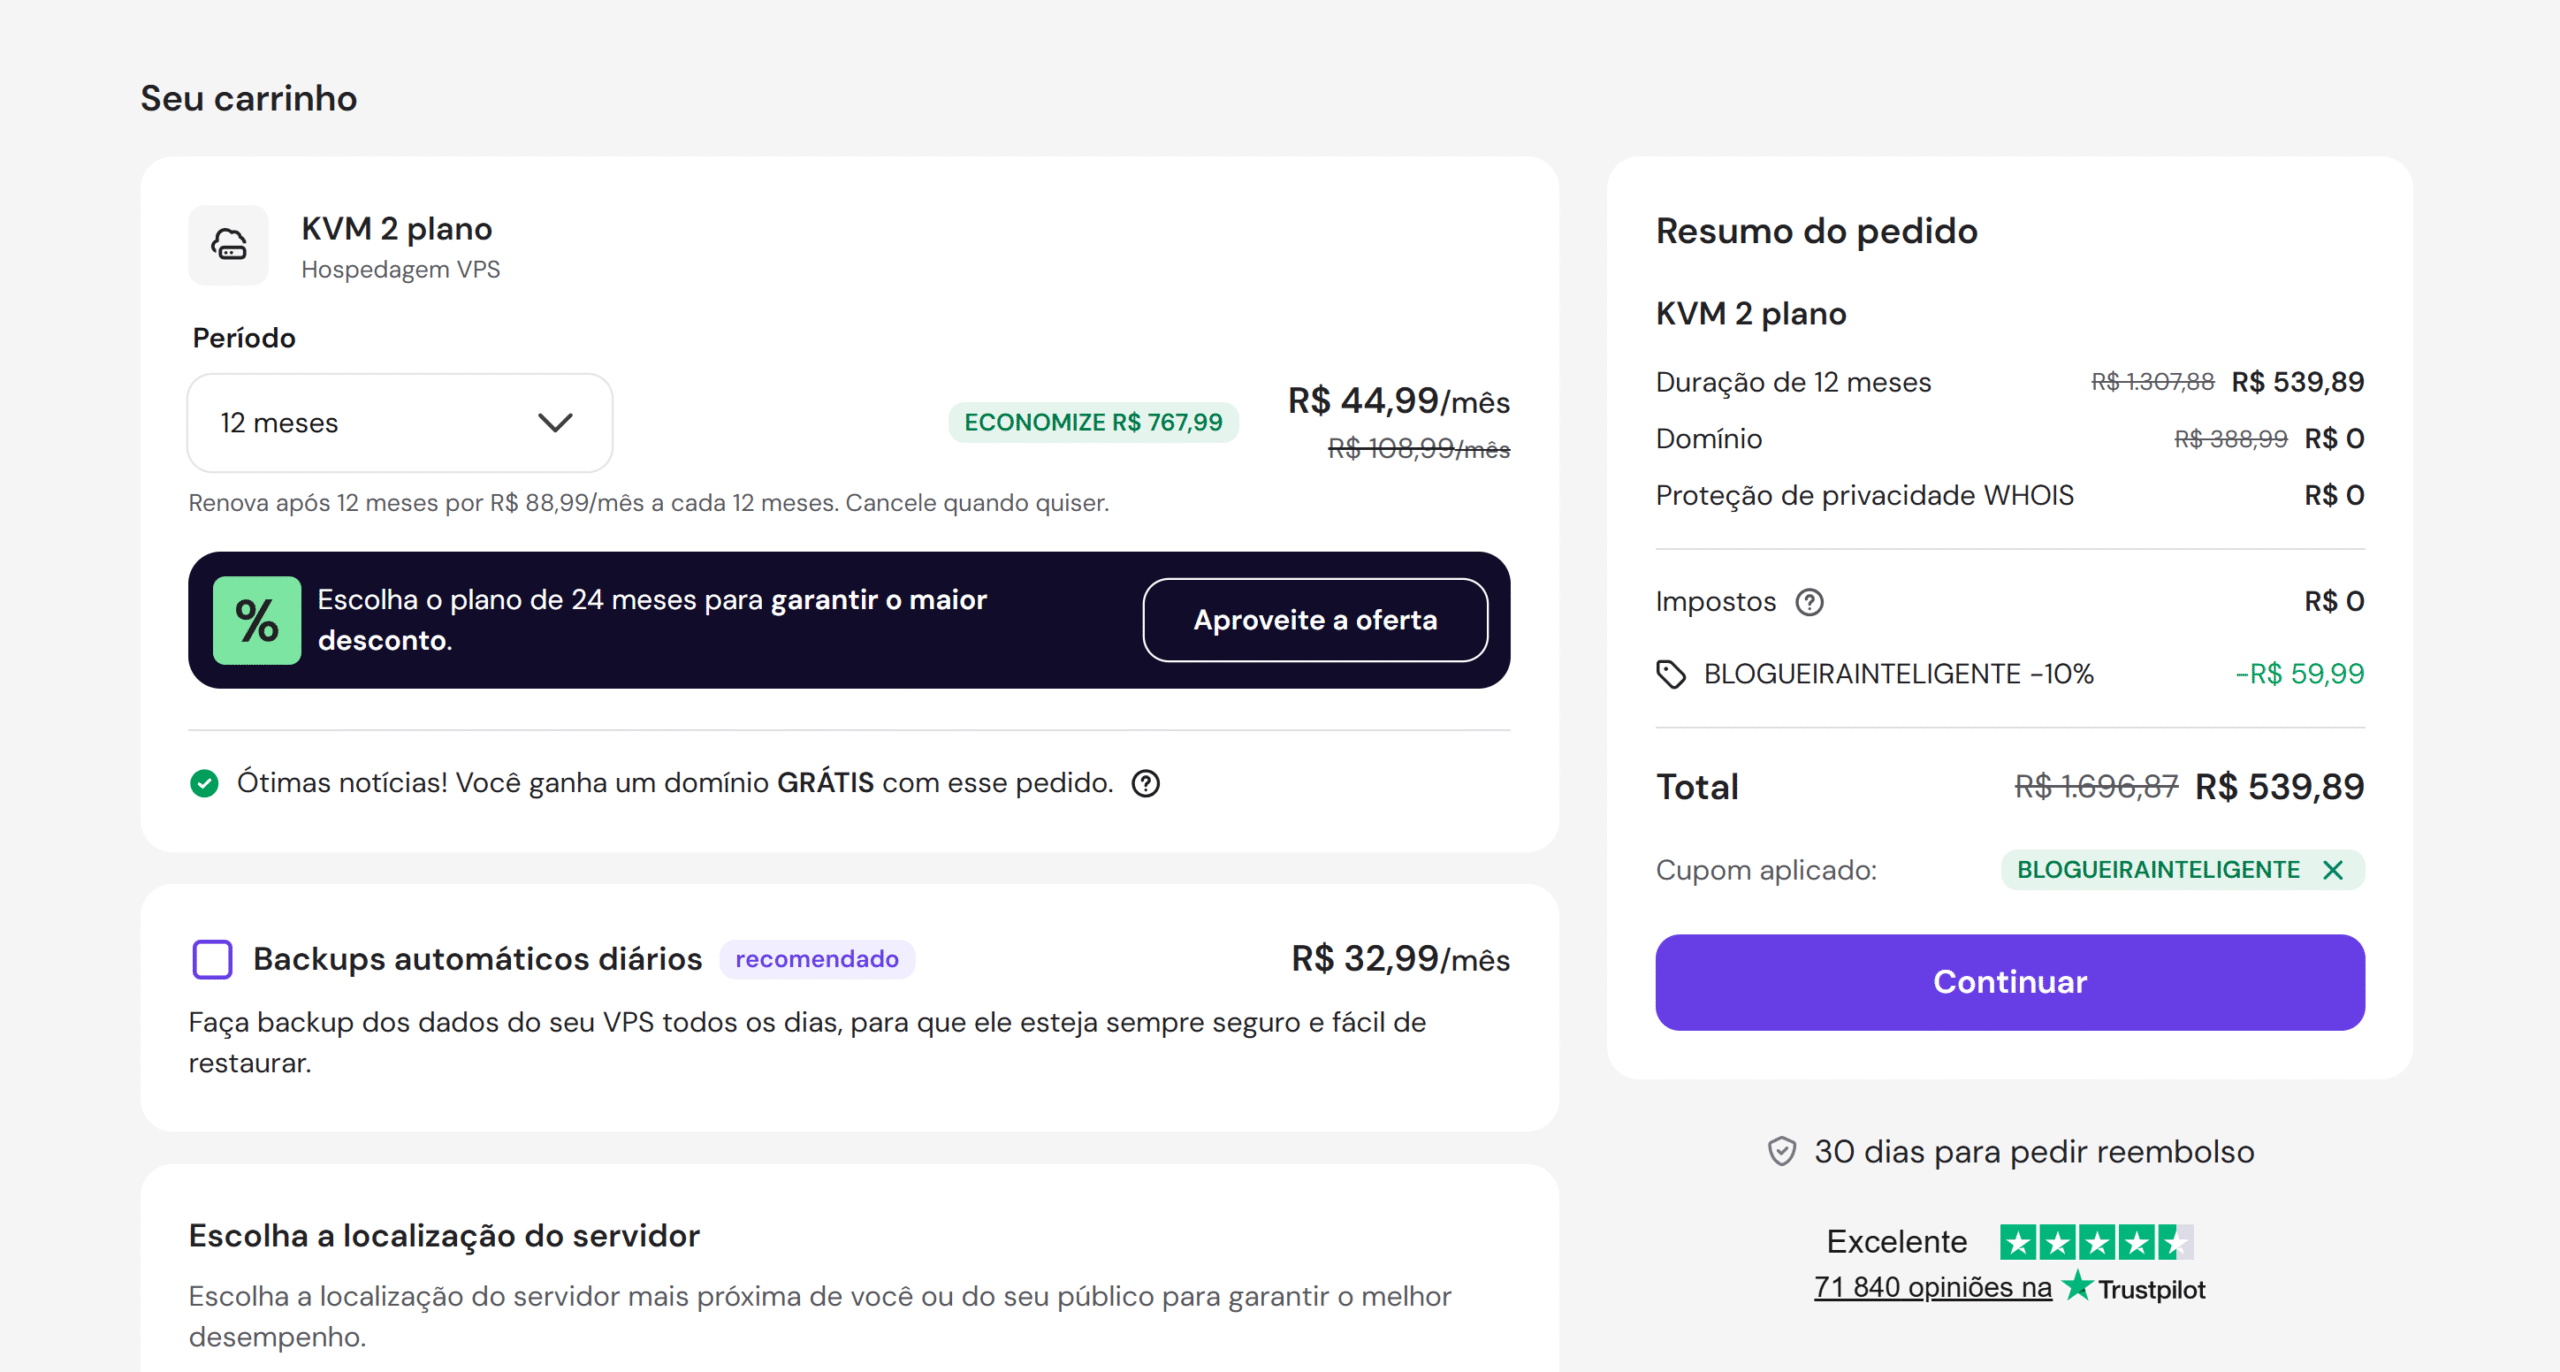
Task: Click the Seu carrinho page heading
Action: click(248, 98)
